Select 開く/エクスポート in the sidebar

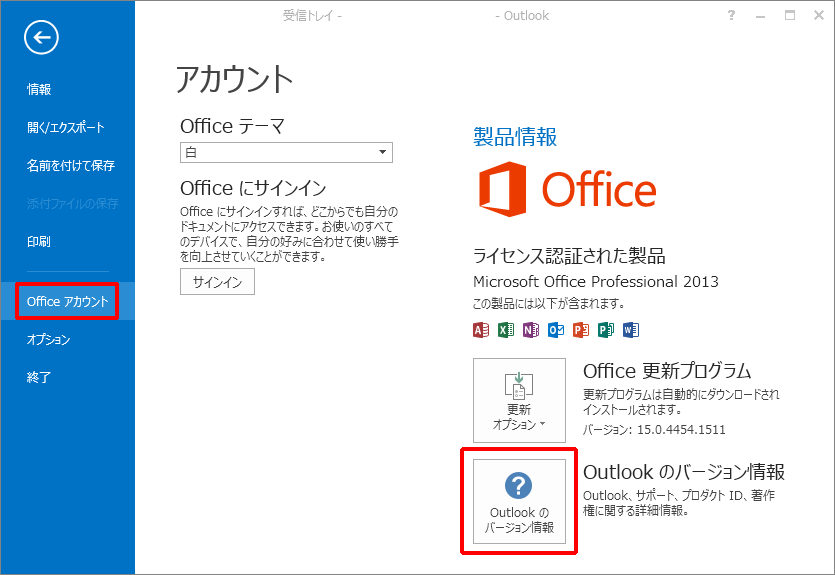[x=66, y=128]
